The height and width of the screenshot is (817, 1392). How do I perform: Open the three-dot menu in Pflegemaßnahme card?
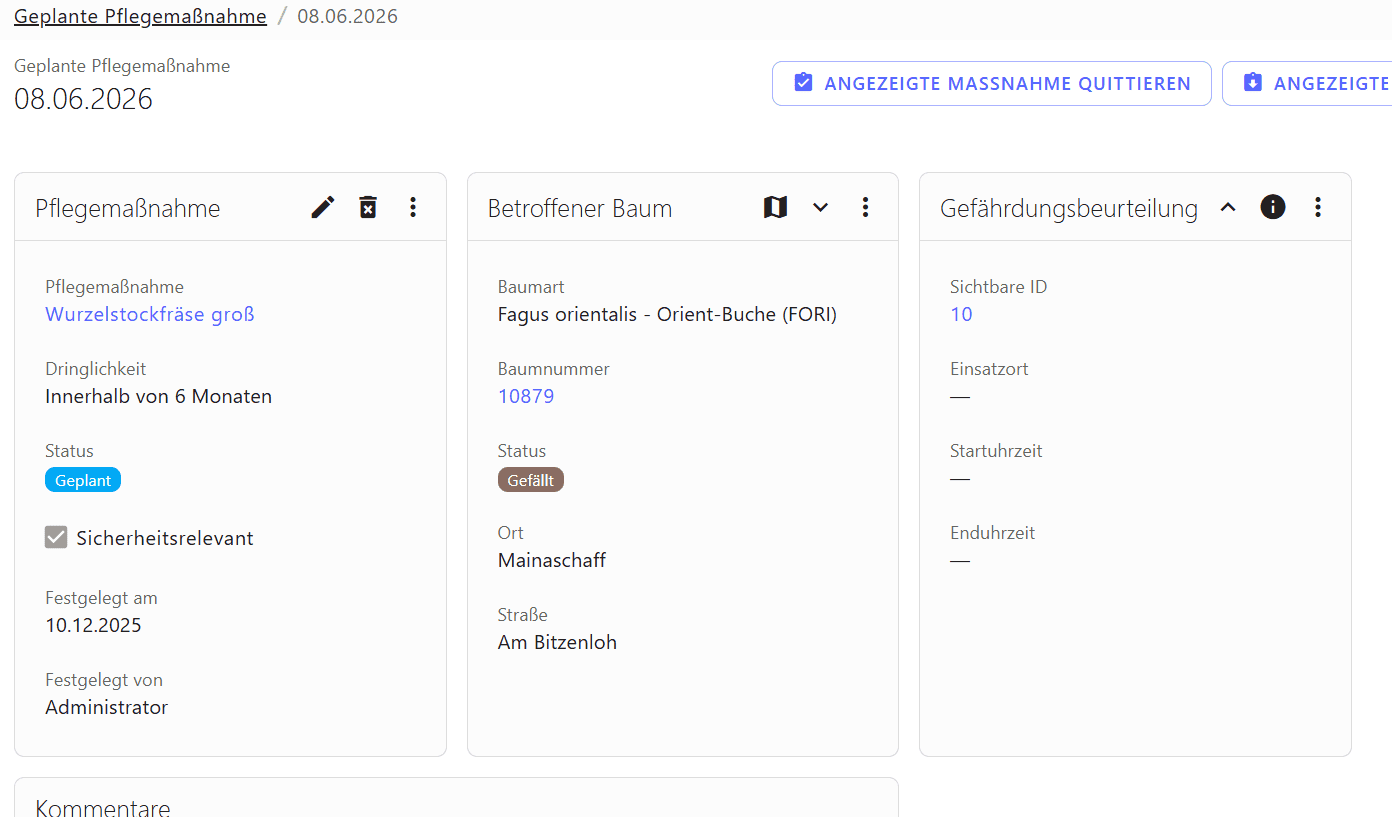(x=413, y=207)
